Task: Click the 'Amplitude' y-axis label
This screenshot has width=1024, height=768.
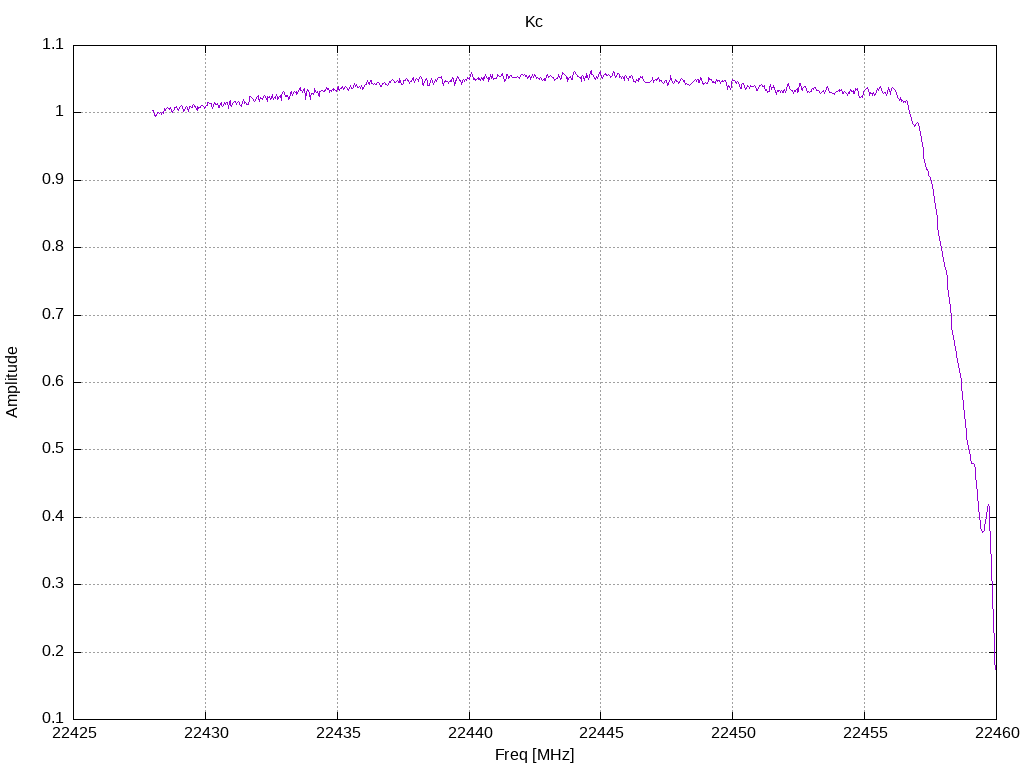Action: pyautogui.click(x=12, y=381)
